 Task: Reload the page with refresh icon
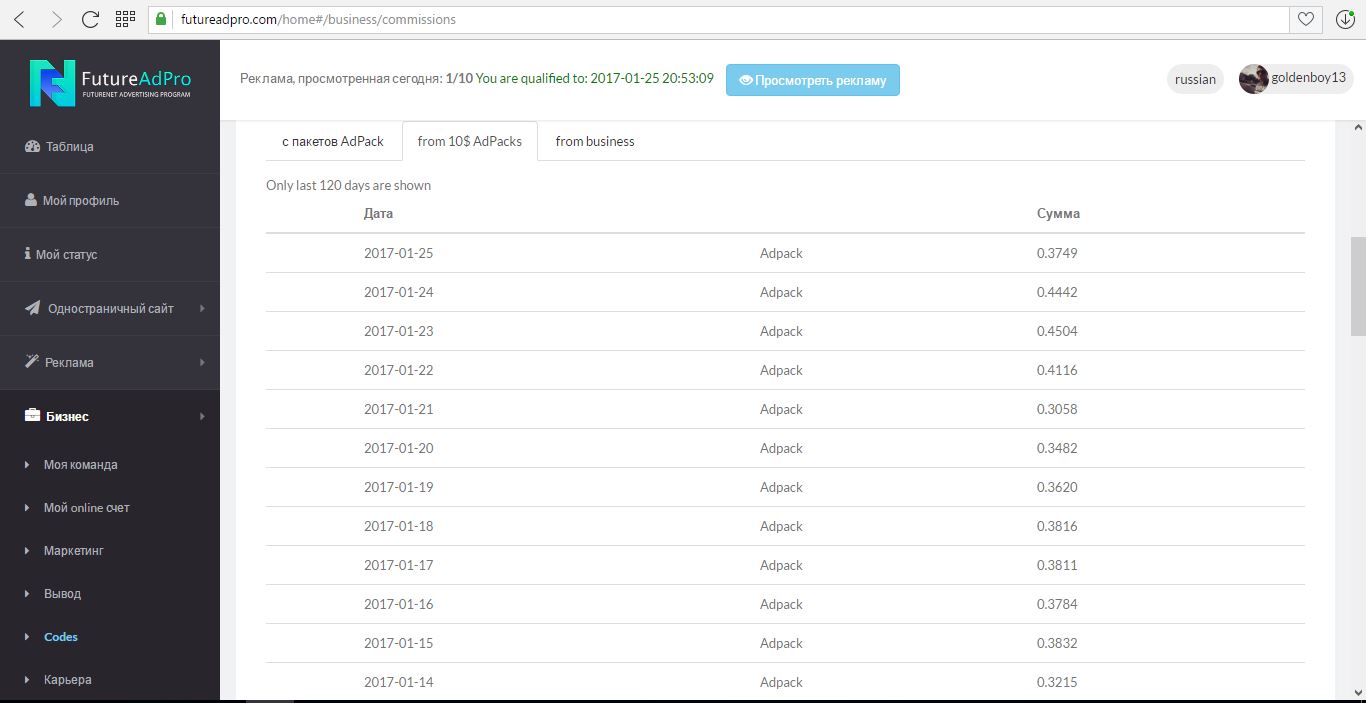click(x=90, y=19)
